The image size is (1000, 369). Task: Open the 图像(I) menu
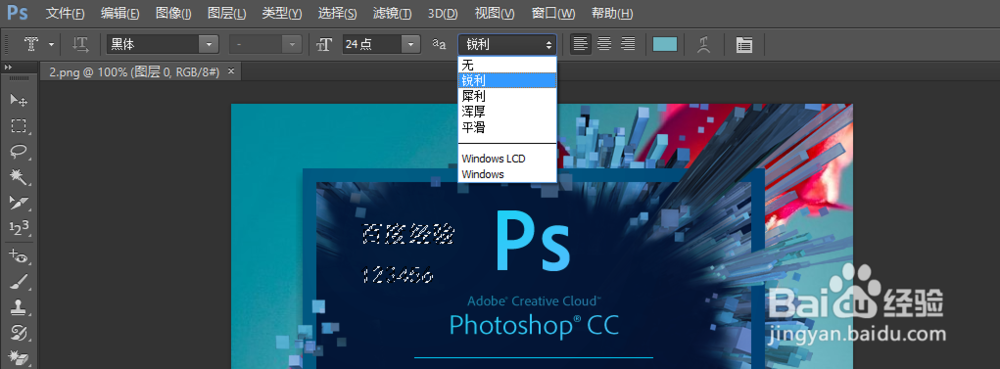pos(173,13)
